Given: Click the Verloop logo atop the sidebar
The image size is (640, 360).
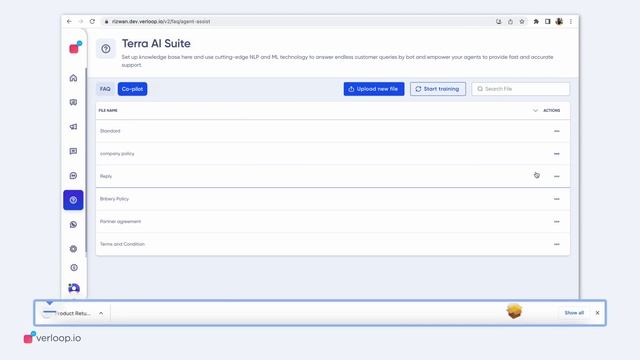Looking at the screenshot, I should pyautogui.click(x=75, y=47).
